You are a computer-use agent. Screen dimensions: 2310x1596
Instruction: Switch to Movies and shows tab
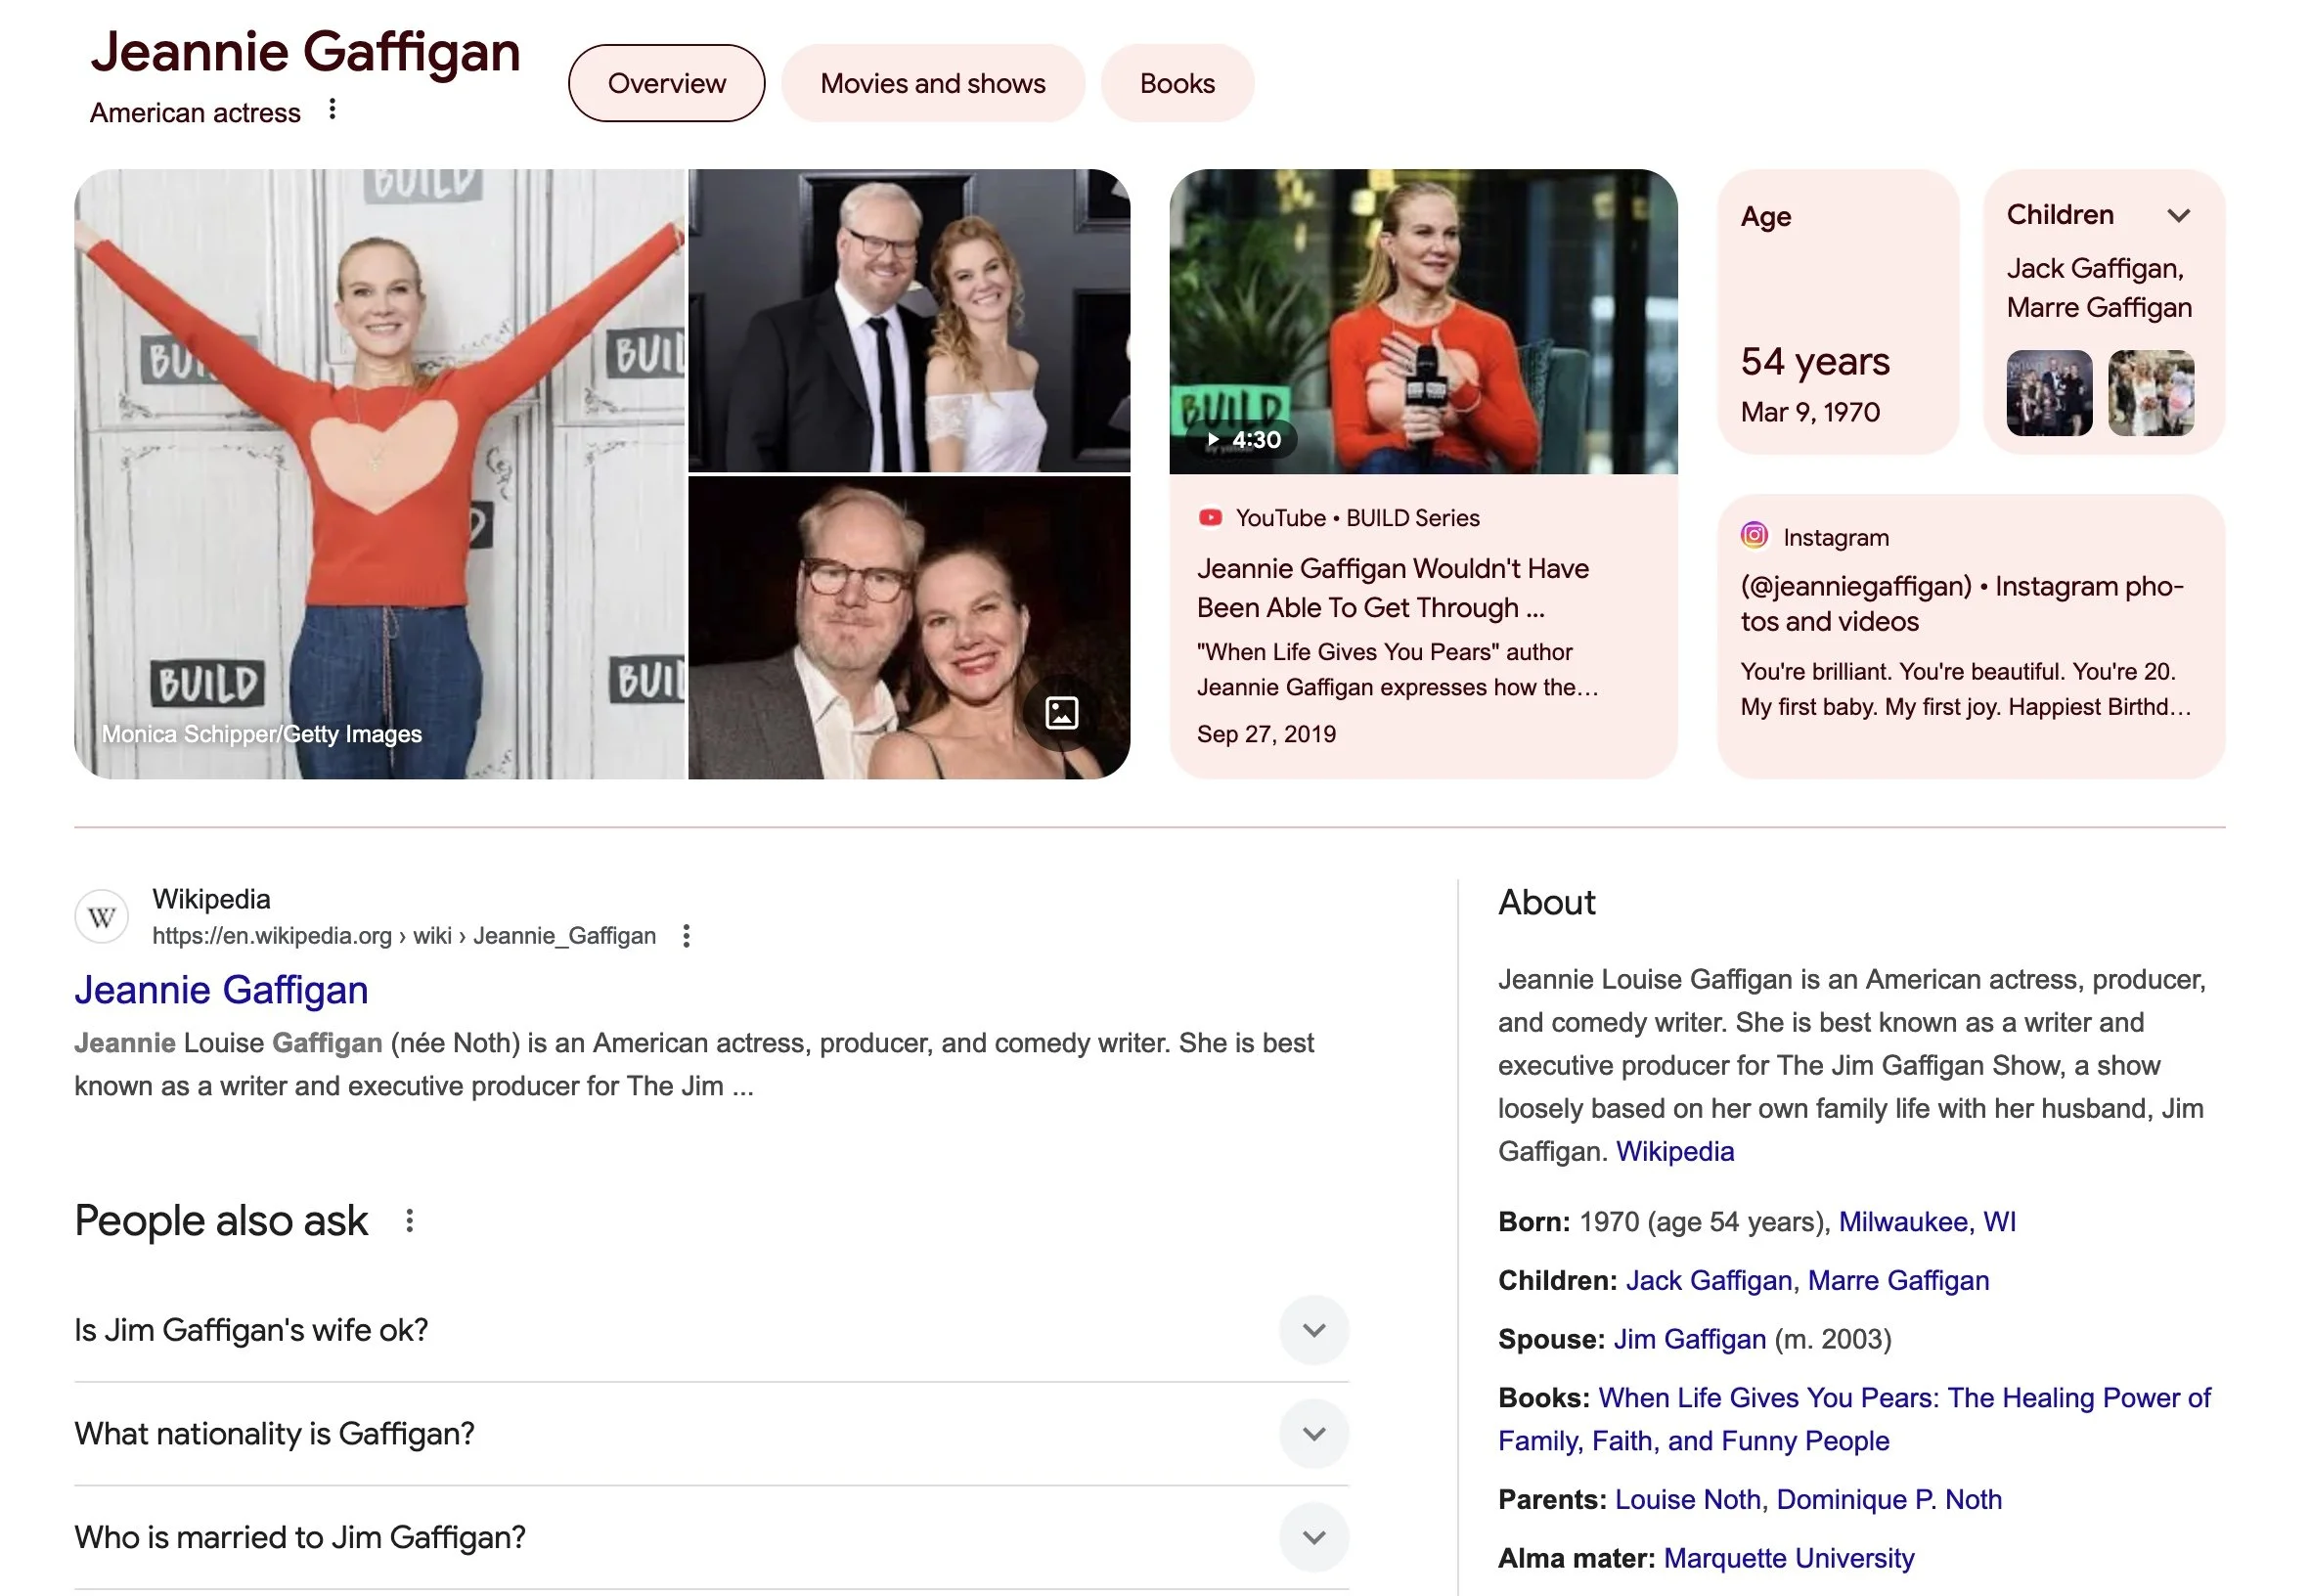coord(932,84)
